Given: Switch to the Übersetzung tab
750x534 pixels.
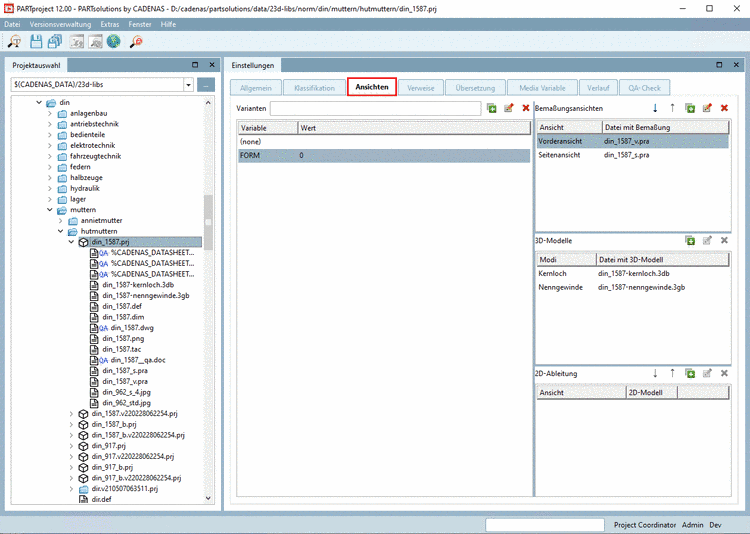Looking at the screenshot, I should click(x=475, y=88).
